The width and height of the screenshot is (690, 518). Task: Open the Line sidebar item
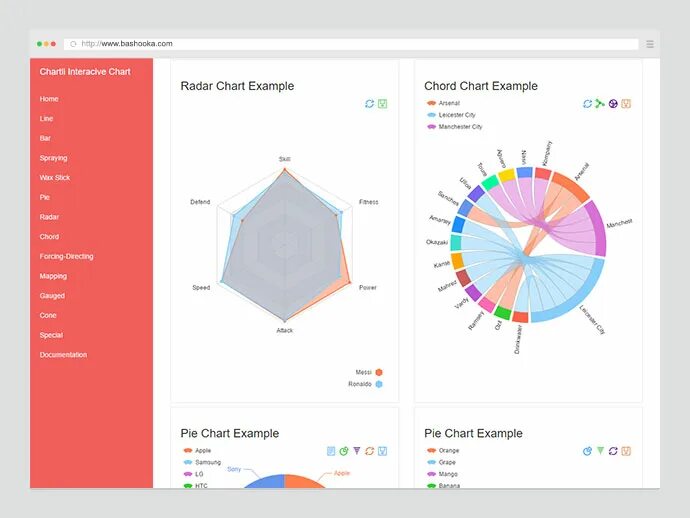click(x=46, y=119)
